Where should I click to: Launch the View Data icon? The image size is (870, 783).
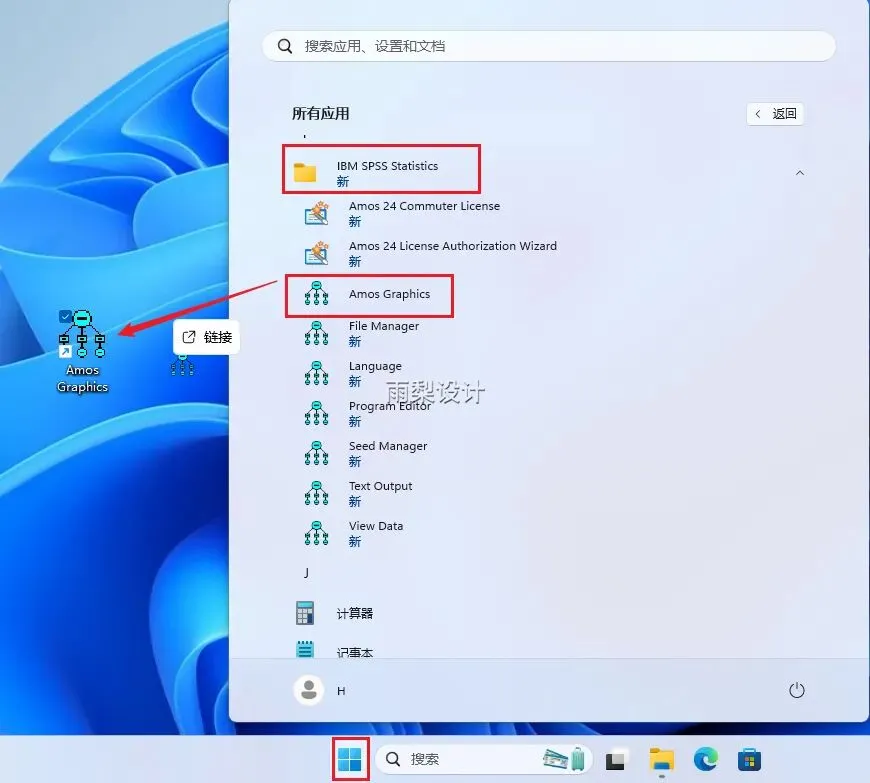[x=316, y=533]
